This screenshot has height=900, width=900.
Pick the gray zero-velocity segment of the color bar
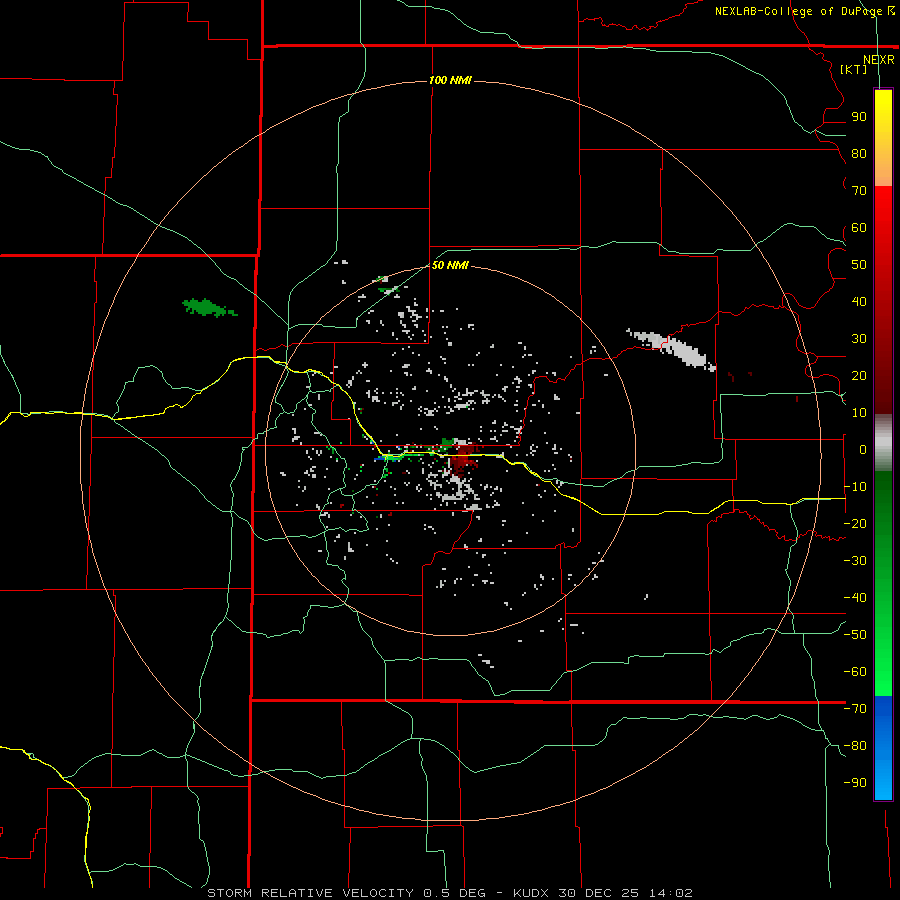[883, 443]
